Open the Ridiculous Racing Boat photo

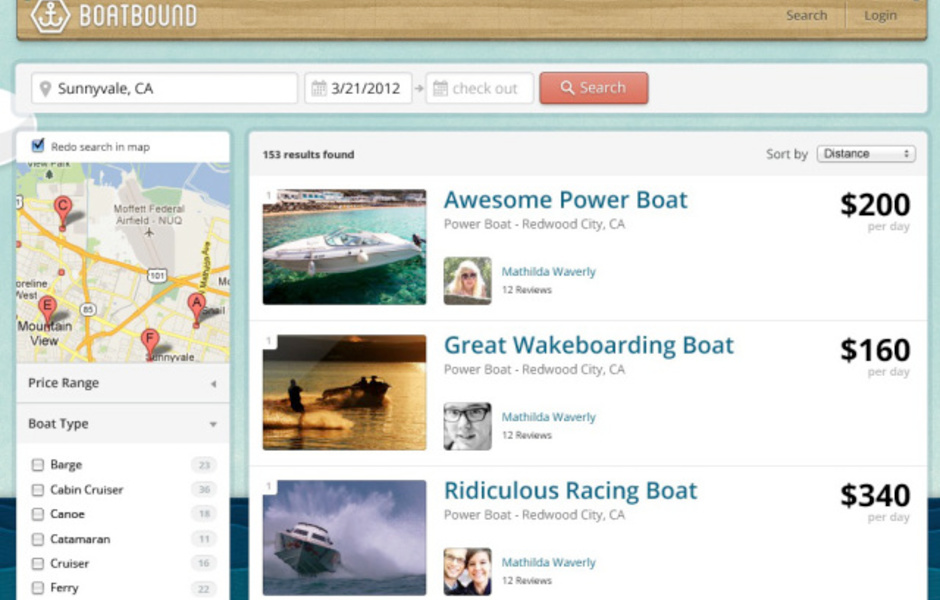[344, 538]
